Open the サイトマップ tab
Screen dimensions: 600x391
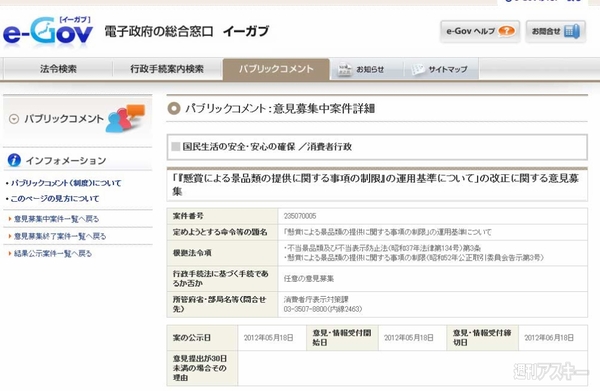point(441,69)
